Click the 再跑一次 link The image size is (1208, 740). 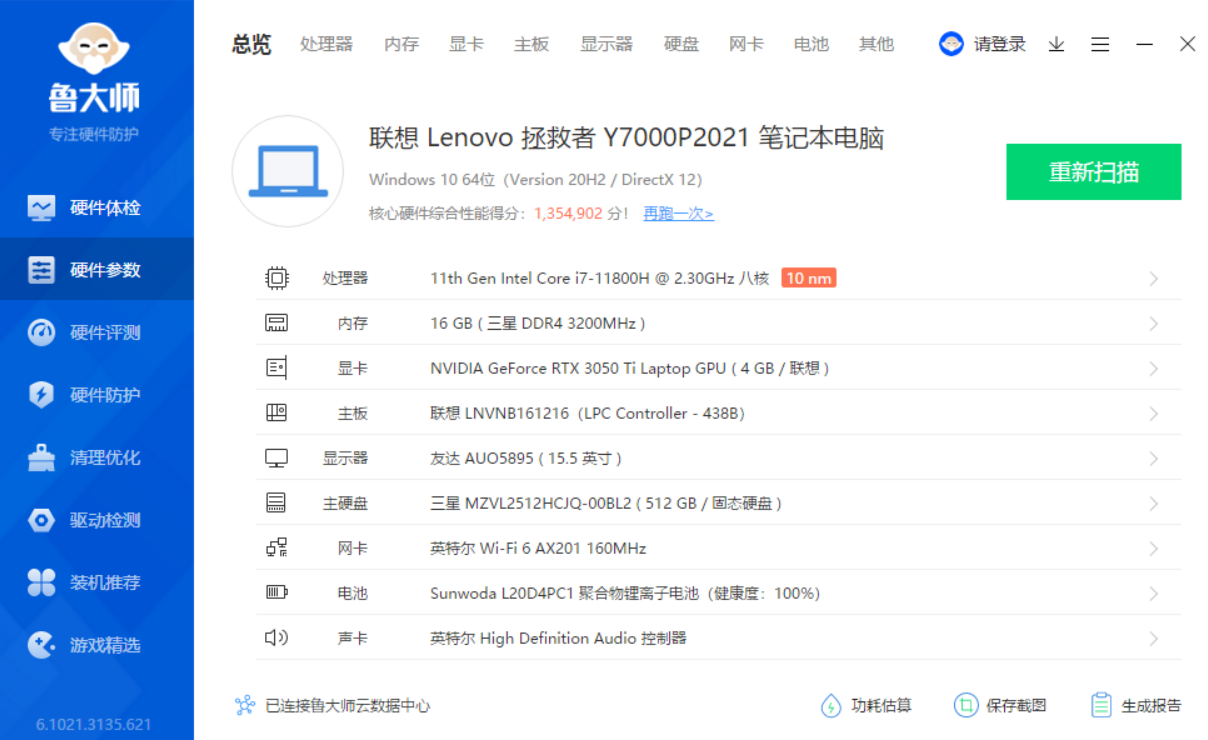click(x=678, y=213)
